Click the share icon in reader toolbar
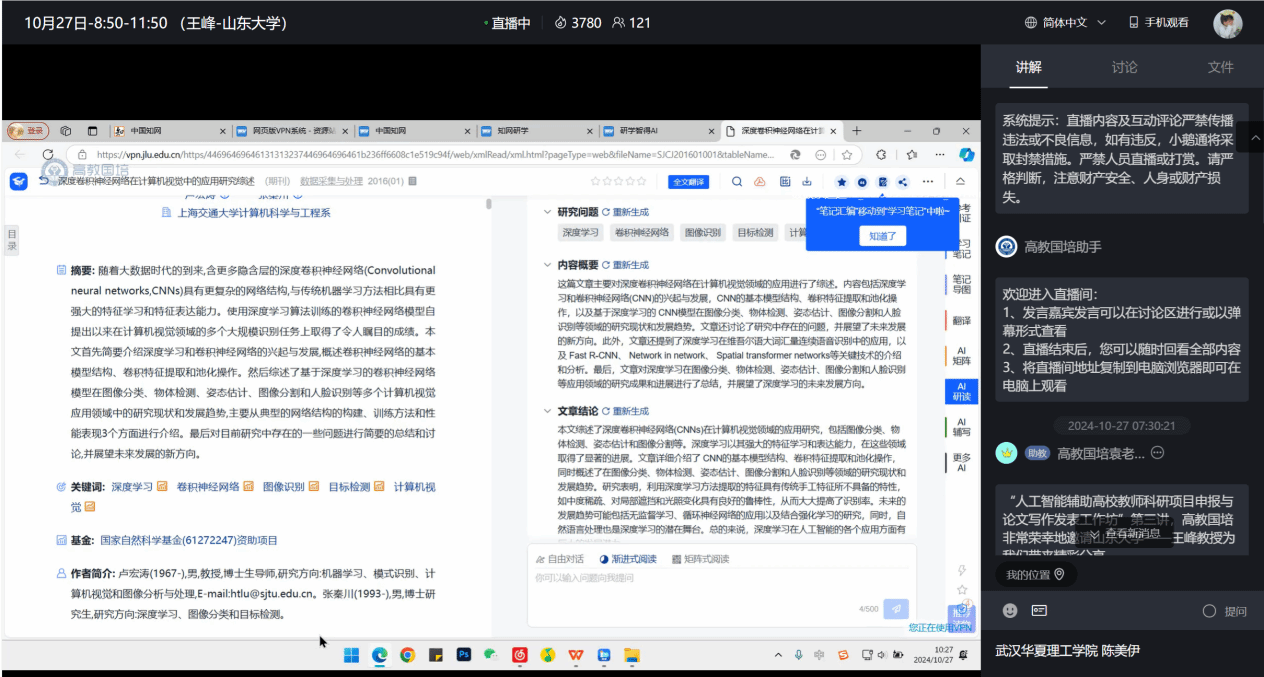The width and height of the screenshot is (1264, 677). click(903, 182)
